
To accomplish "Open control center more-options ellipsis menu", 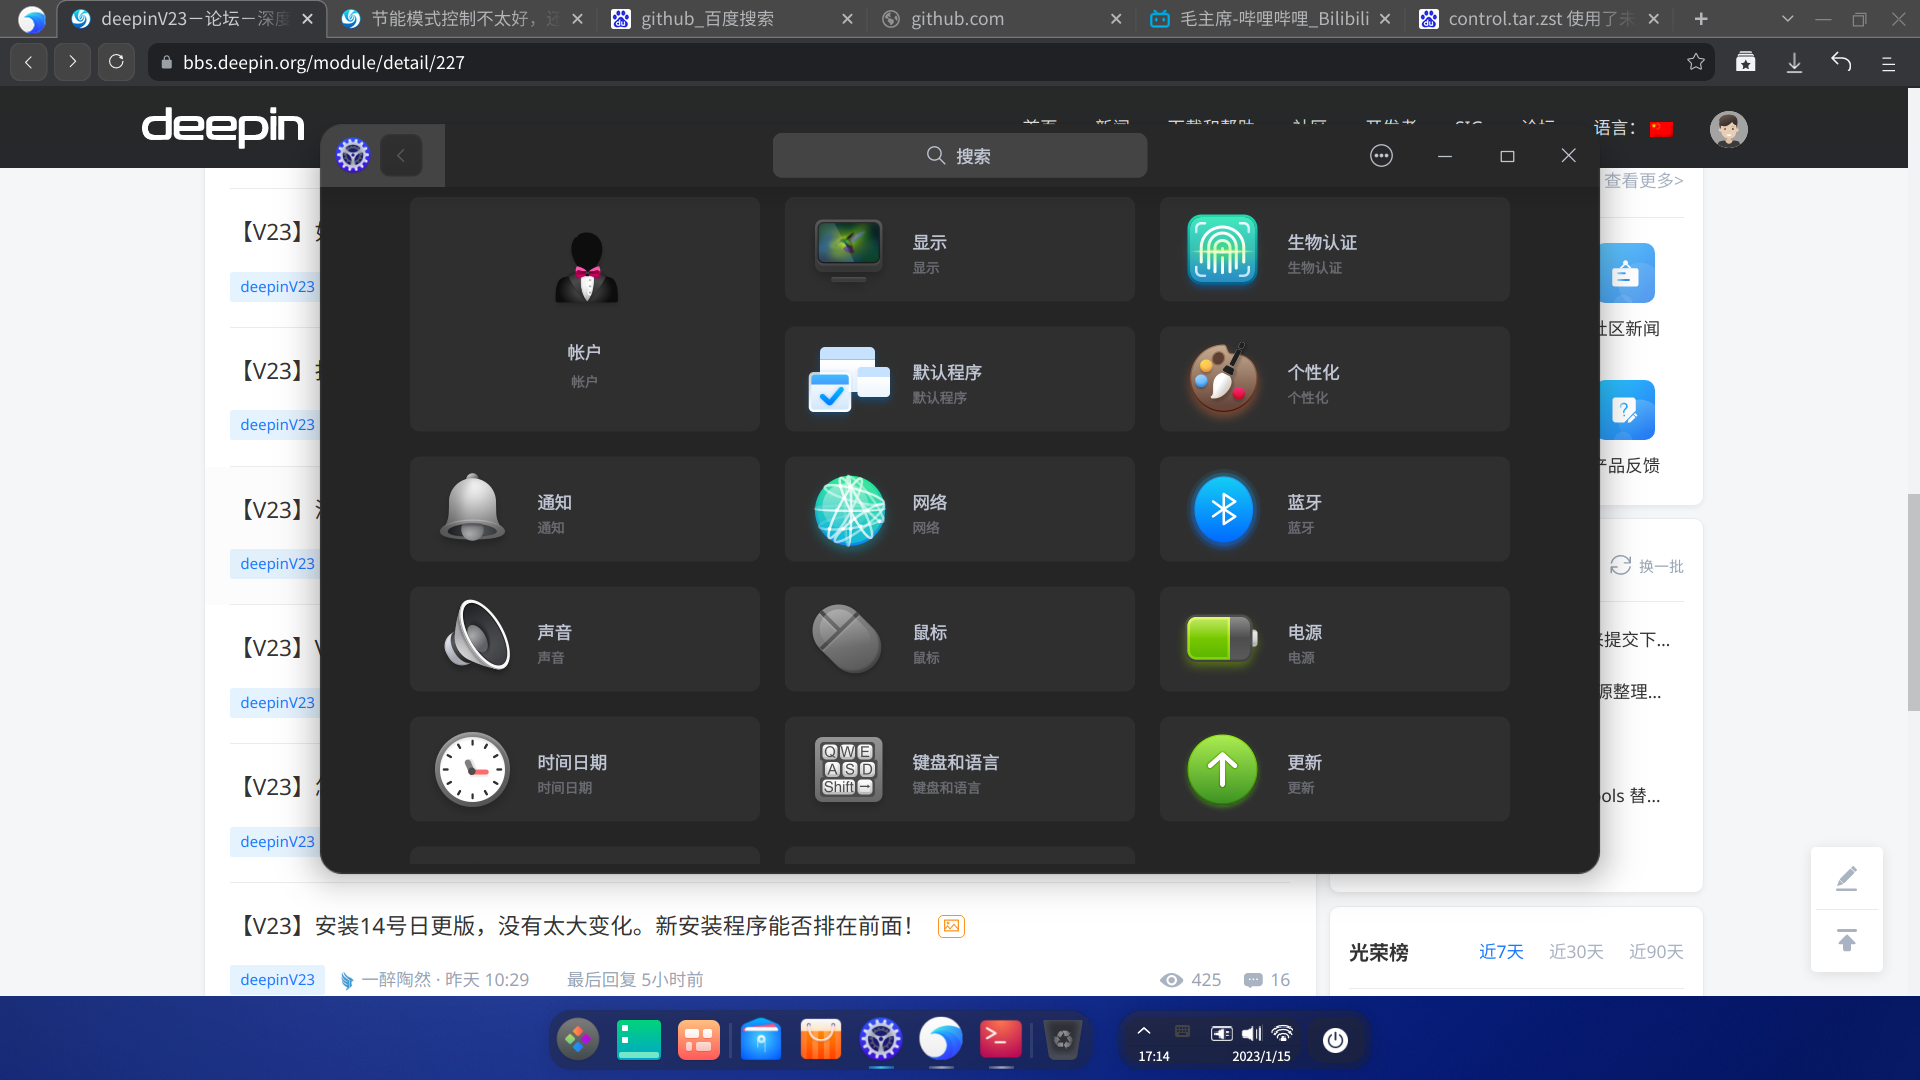I will tap(1381, 156).
